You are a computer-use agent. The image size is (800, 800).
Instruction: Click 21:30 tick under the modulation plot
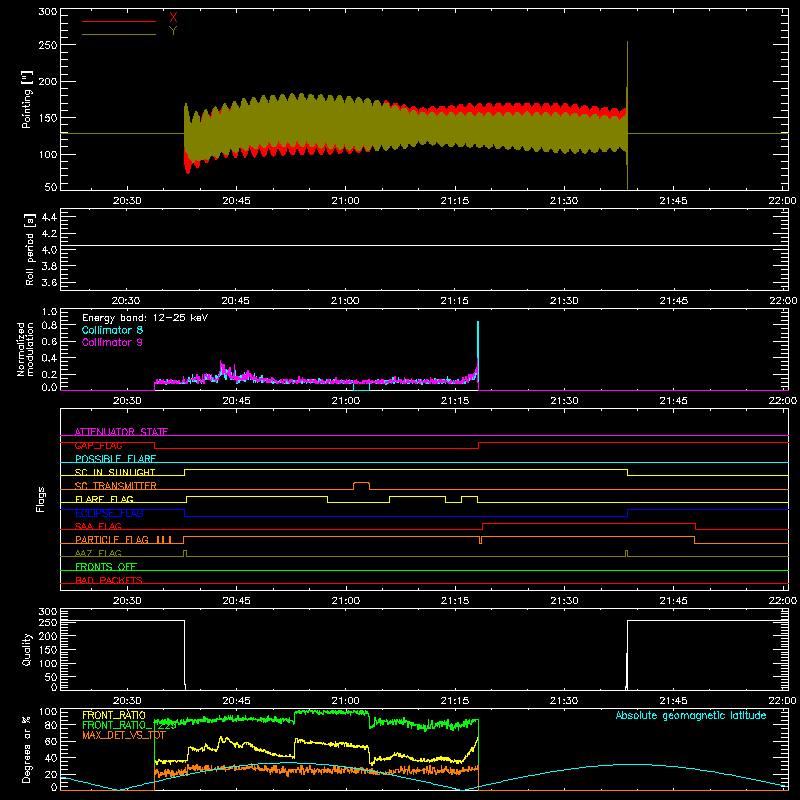[564, 401]
